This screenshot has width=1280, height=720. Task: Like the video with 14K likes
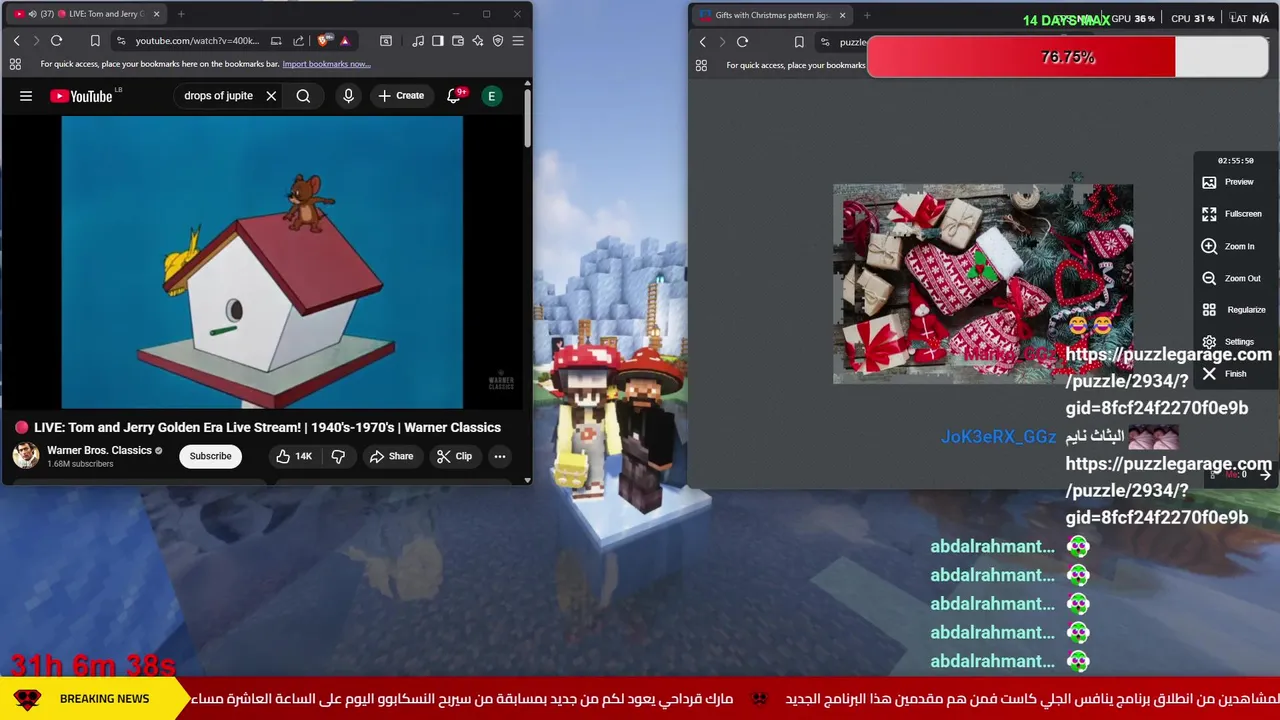pos(294,456)
